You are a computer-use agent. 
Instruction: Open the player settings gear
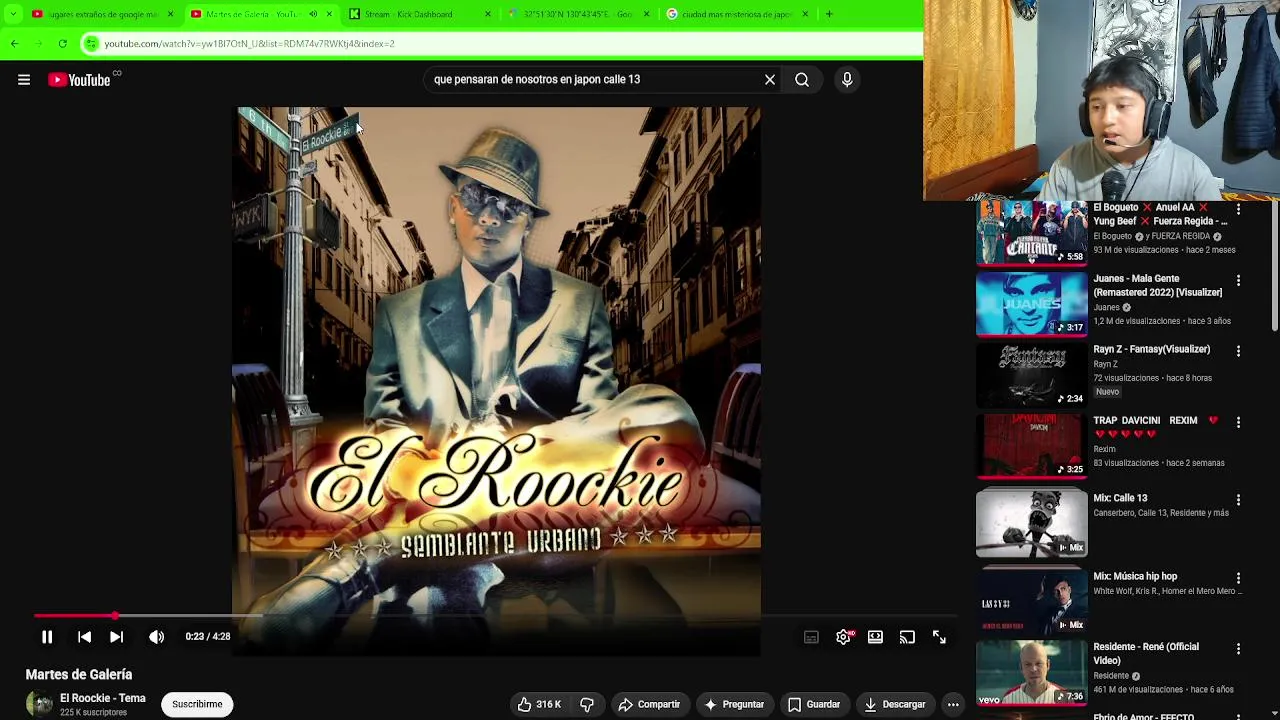[x=844, y=637]
